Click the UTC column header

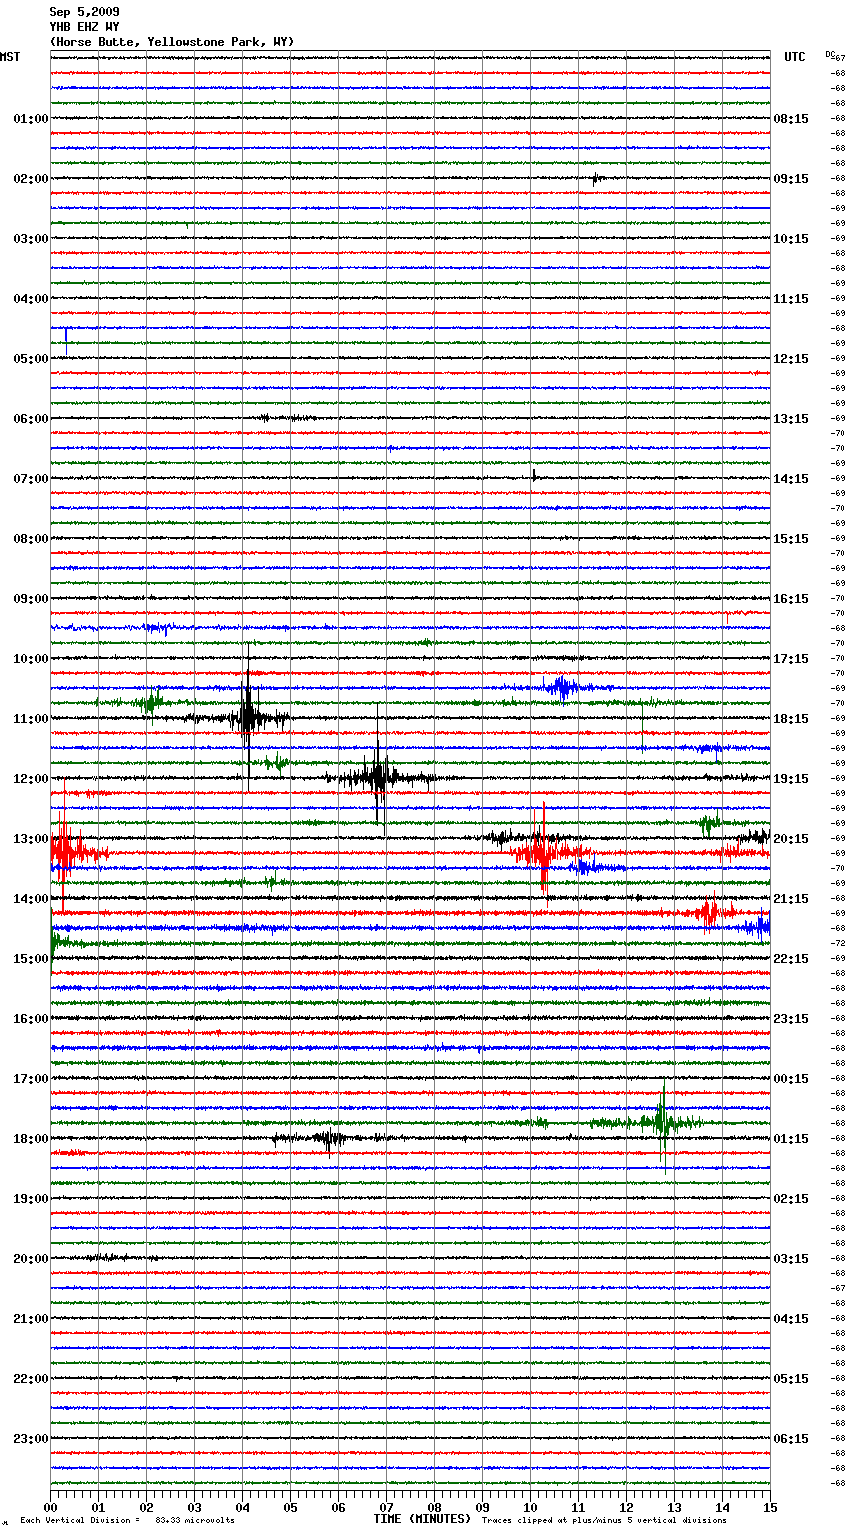(x=794, y=57)
